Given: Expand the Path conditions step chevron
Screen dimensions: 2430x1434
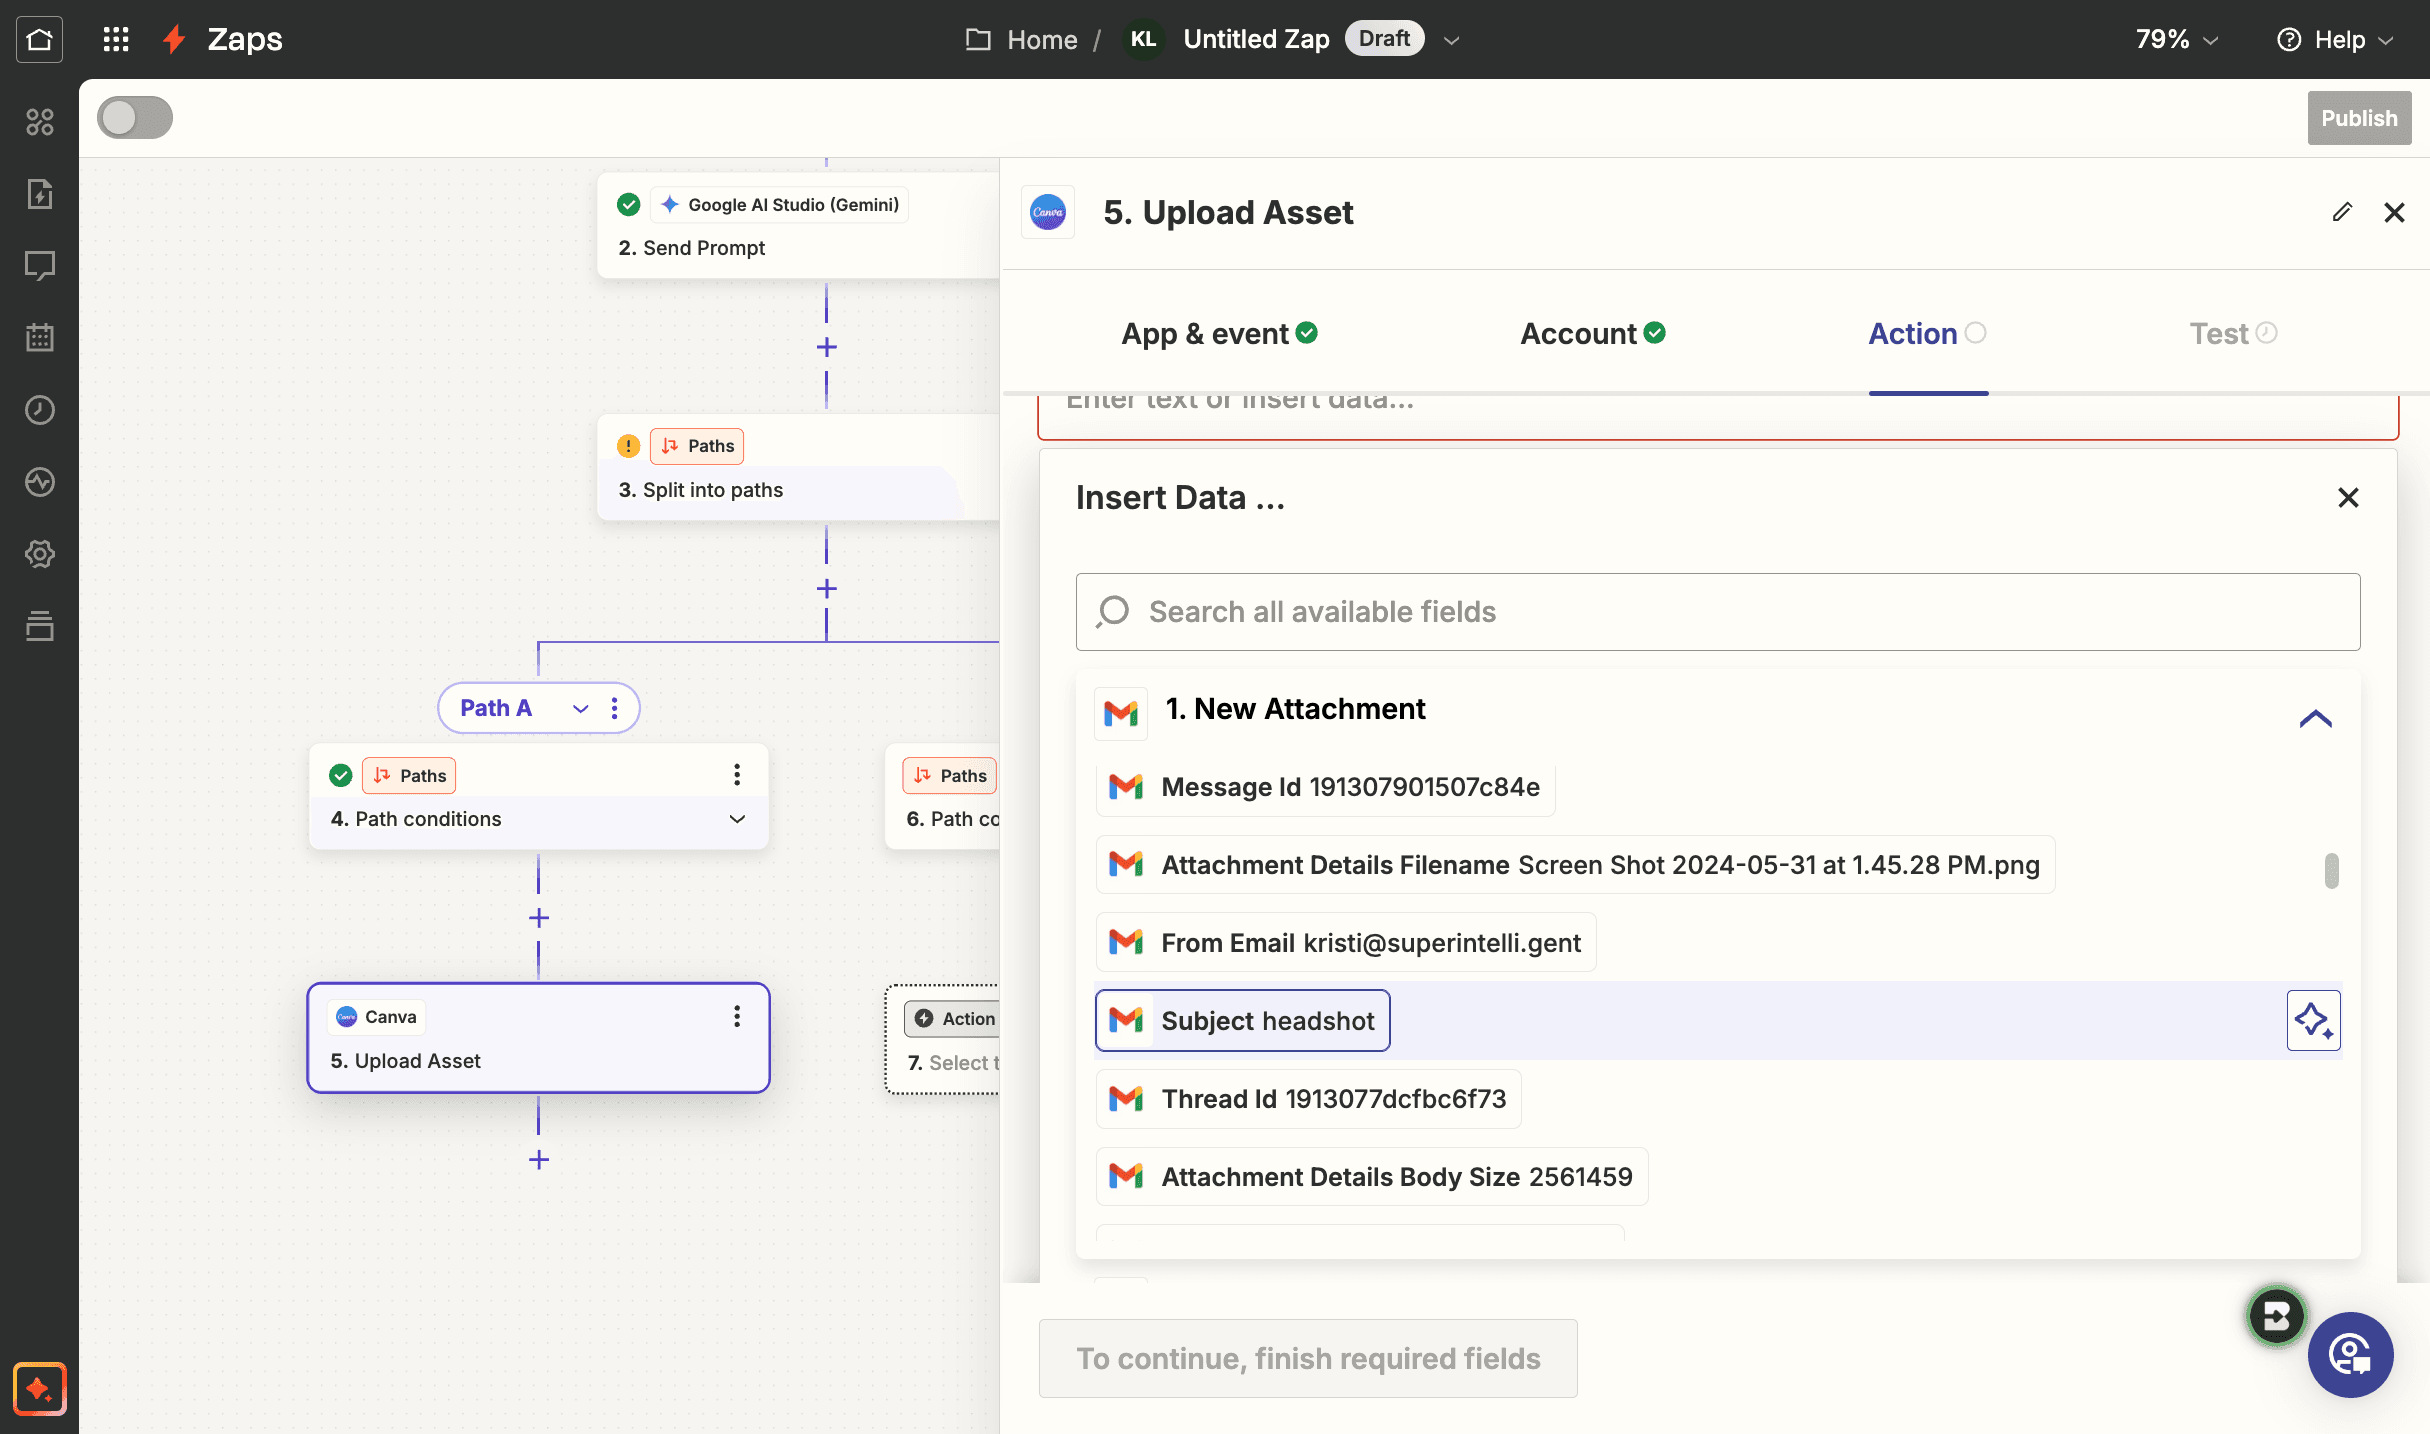Looking at the screenshot, I should 737,819.
